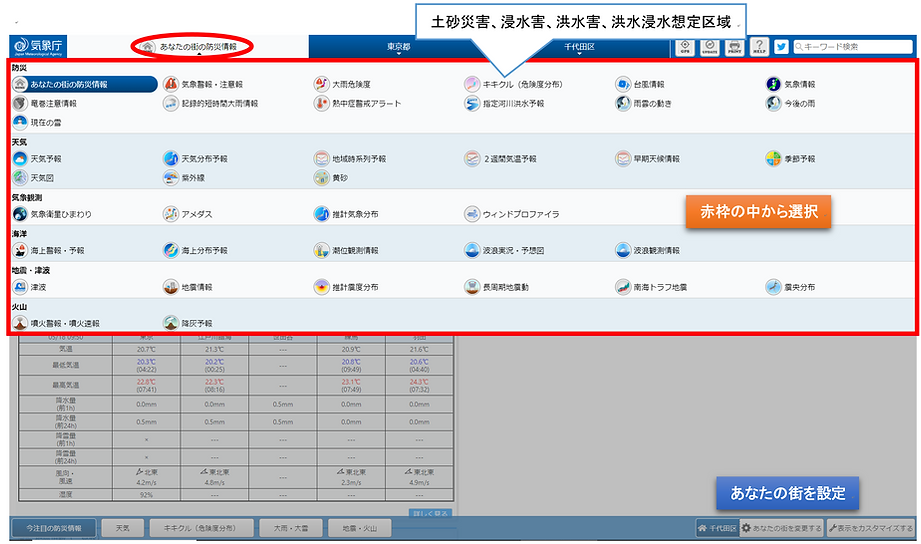The height and width of the screenshot is (544, 921).
Task: Open ウィンドプロファイラ
Action: (x=512, y=214)
